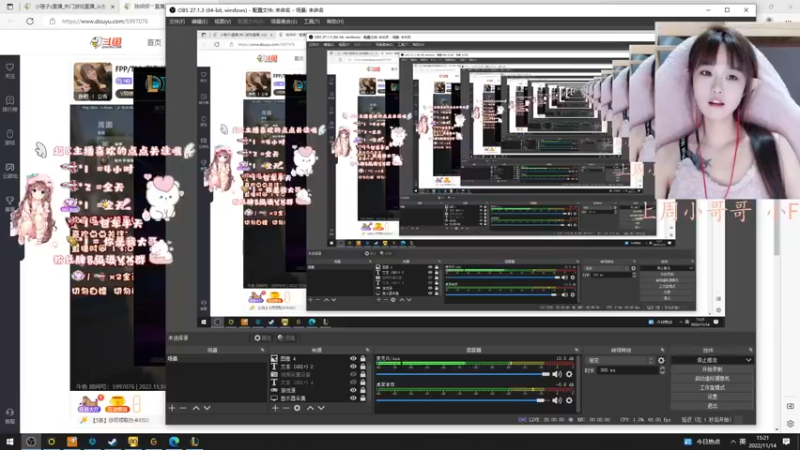Click the site lock icon in the browser address bar
The width and height of the screenshot is (800, 450).
pos(52,21)
